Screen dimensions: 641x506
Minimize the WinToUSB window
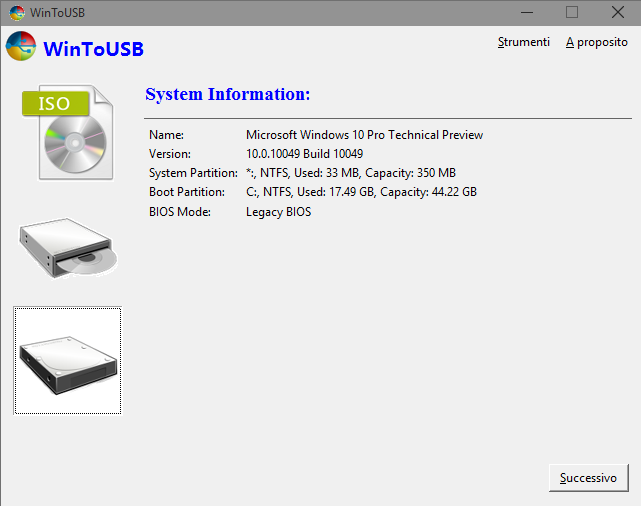tap(527, 13)
